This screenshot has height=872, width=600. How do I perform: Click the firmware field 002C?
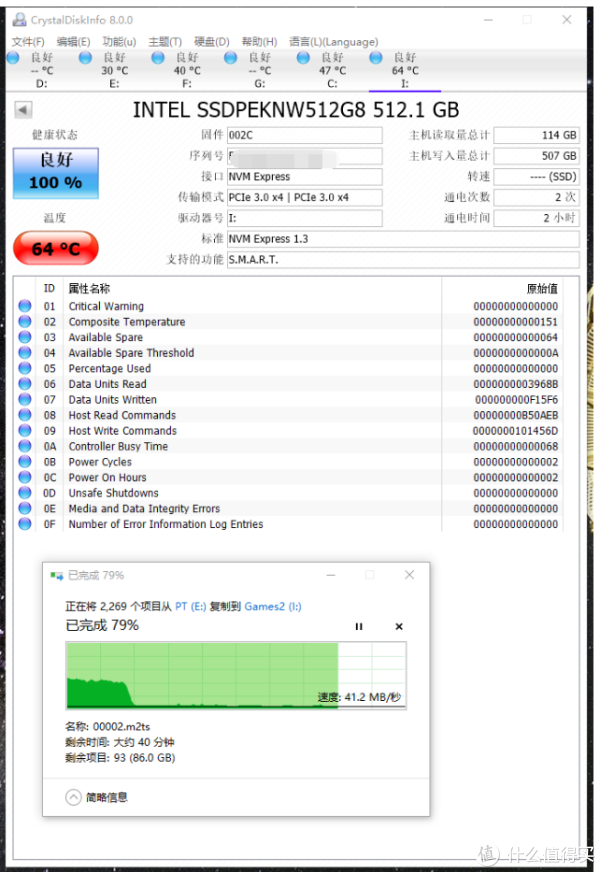305,135
